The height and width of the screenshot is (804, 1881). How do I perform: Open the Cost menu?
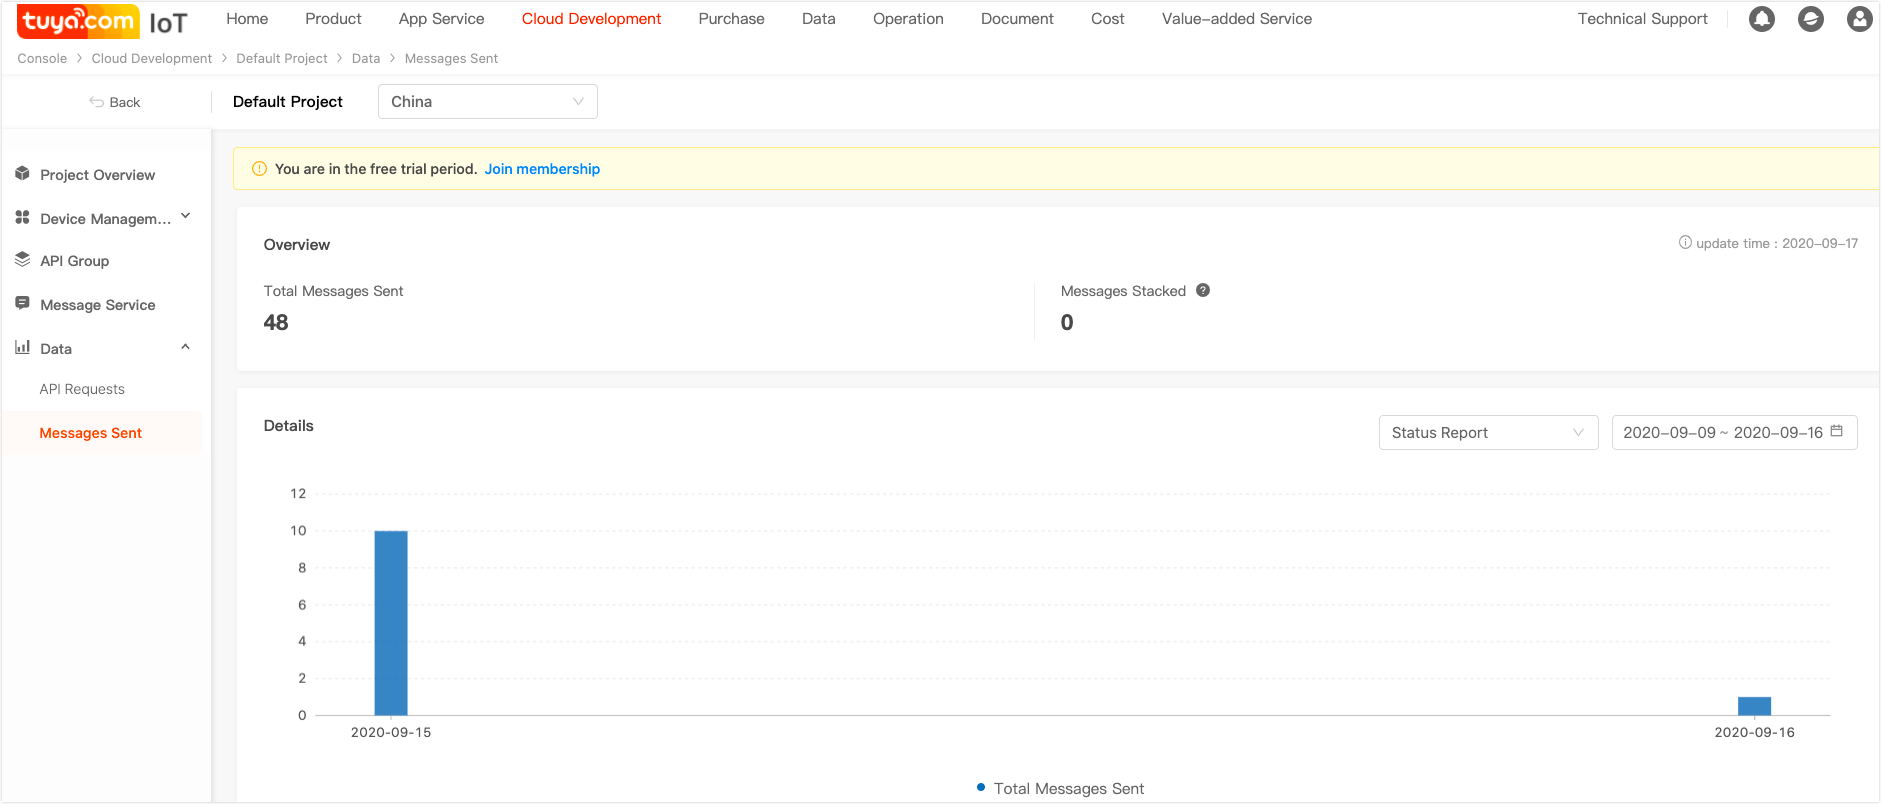tap(1108, 19)
